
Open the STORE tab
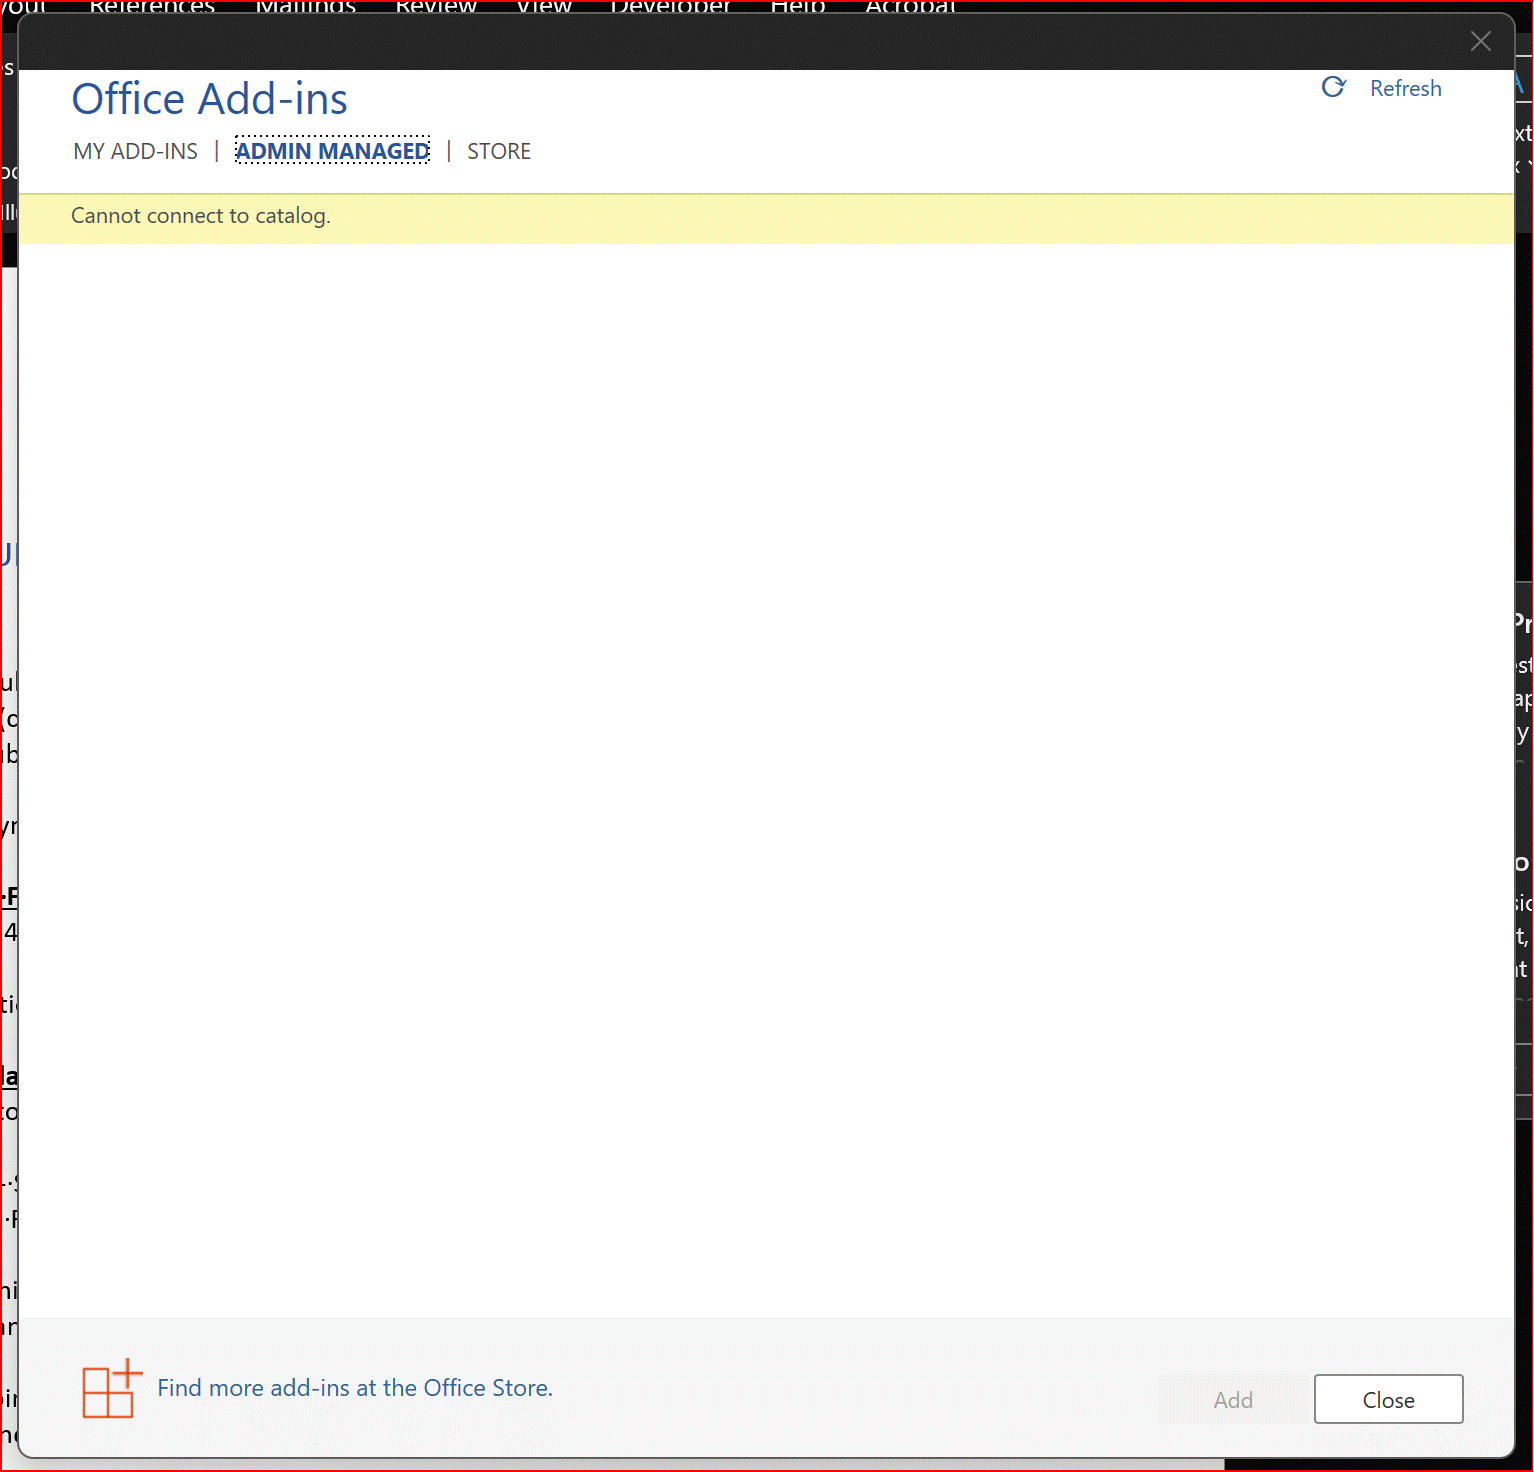pos(499,151)
